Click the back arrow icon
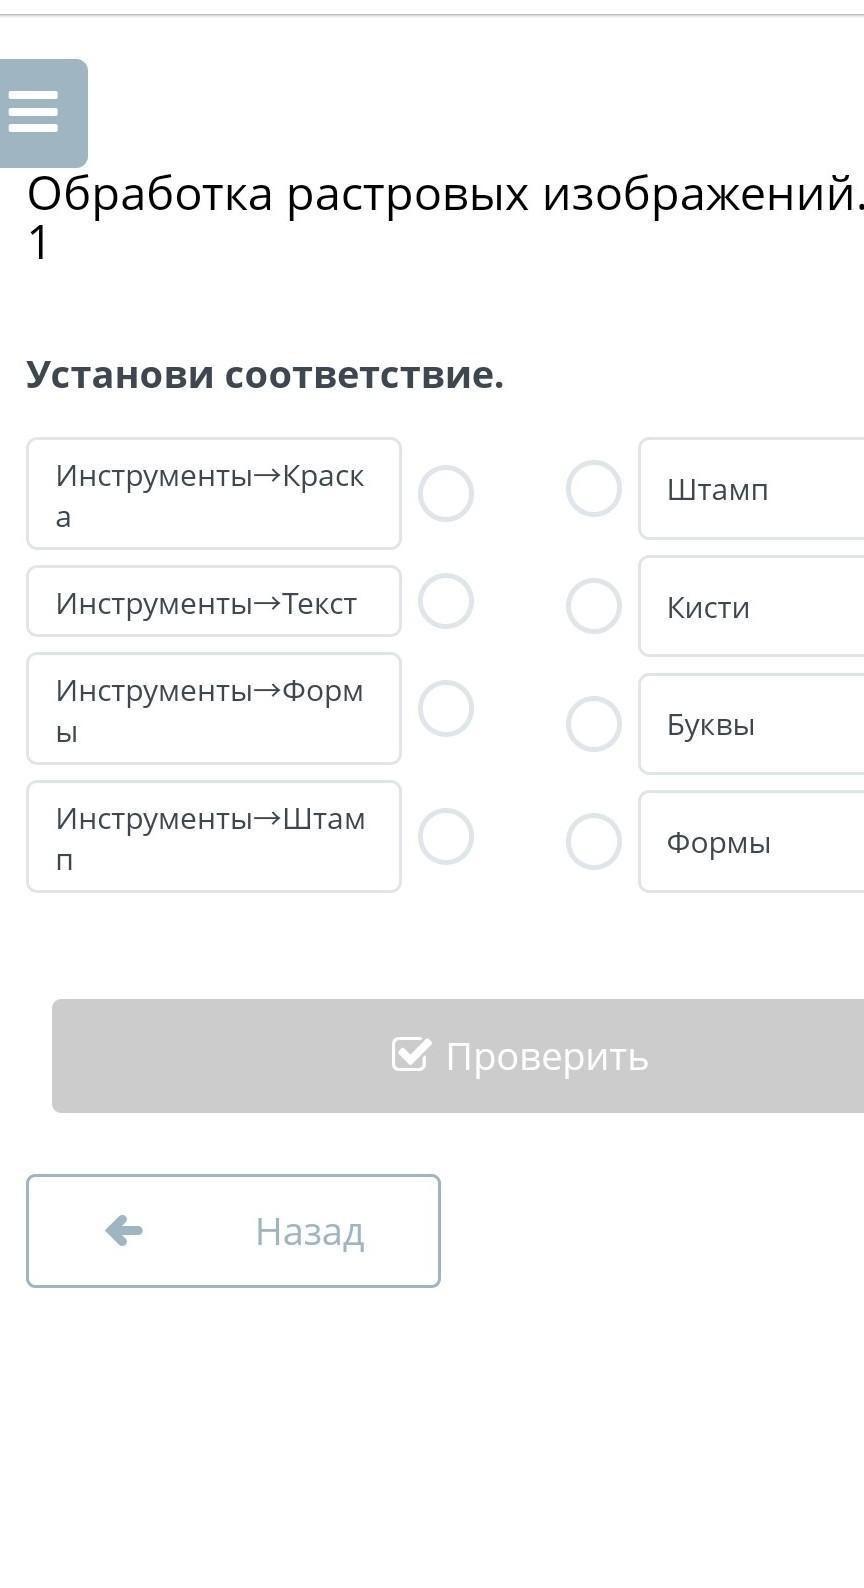The width and height of the screenshot is (864, 1588). tap(124, 1230)
